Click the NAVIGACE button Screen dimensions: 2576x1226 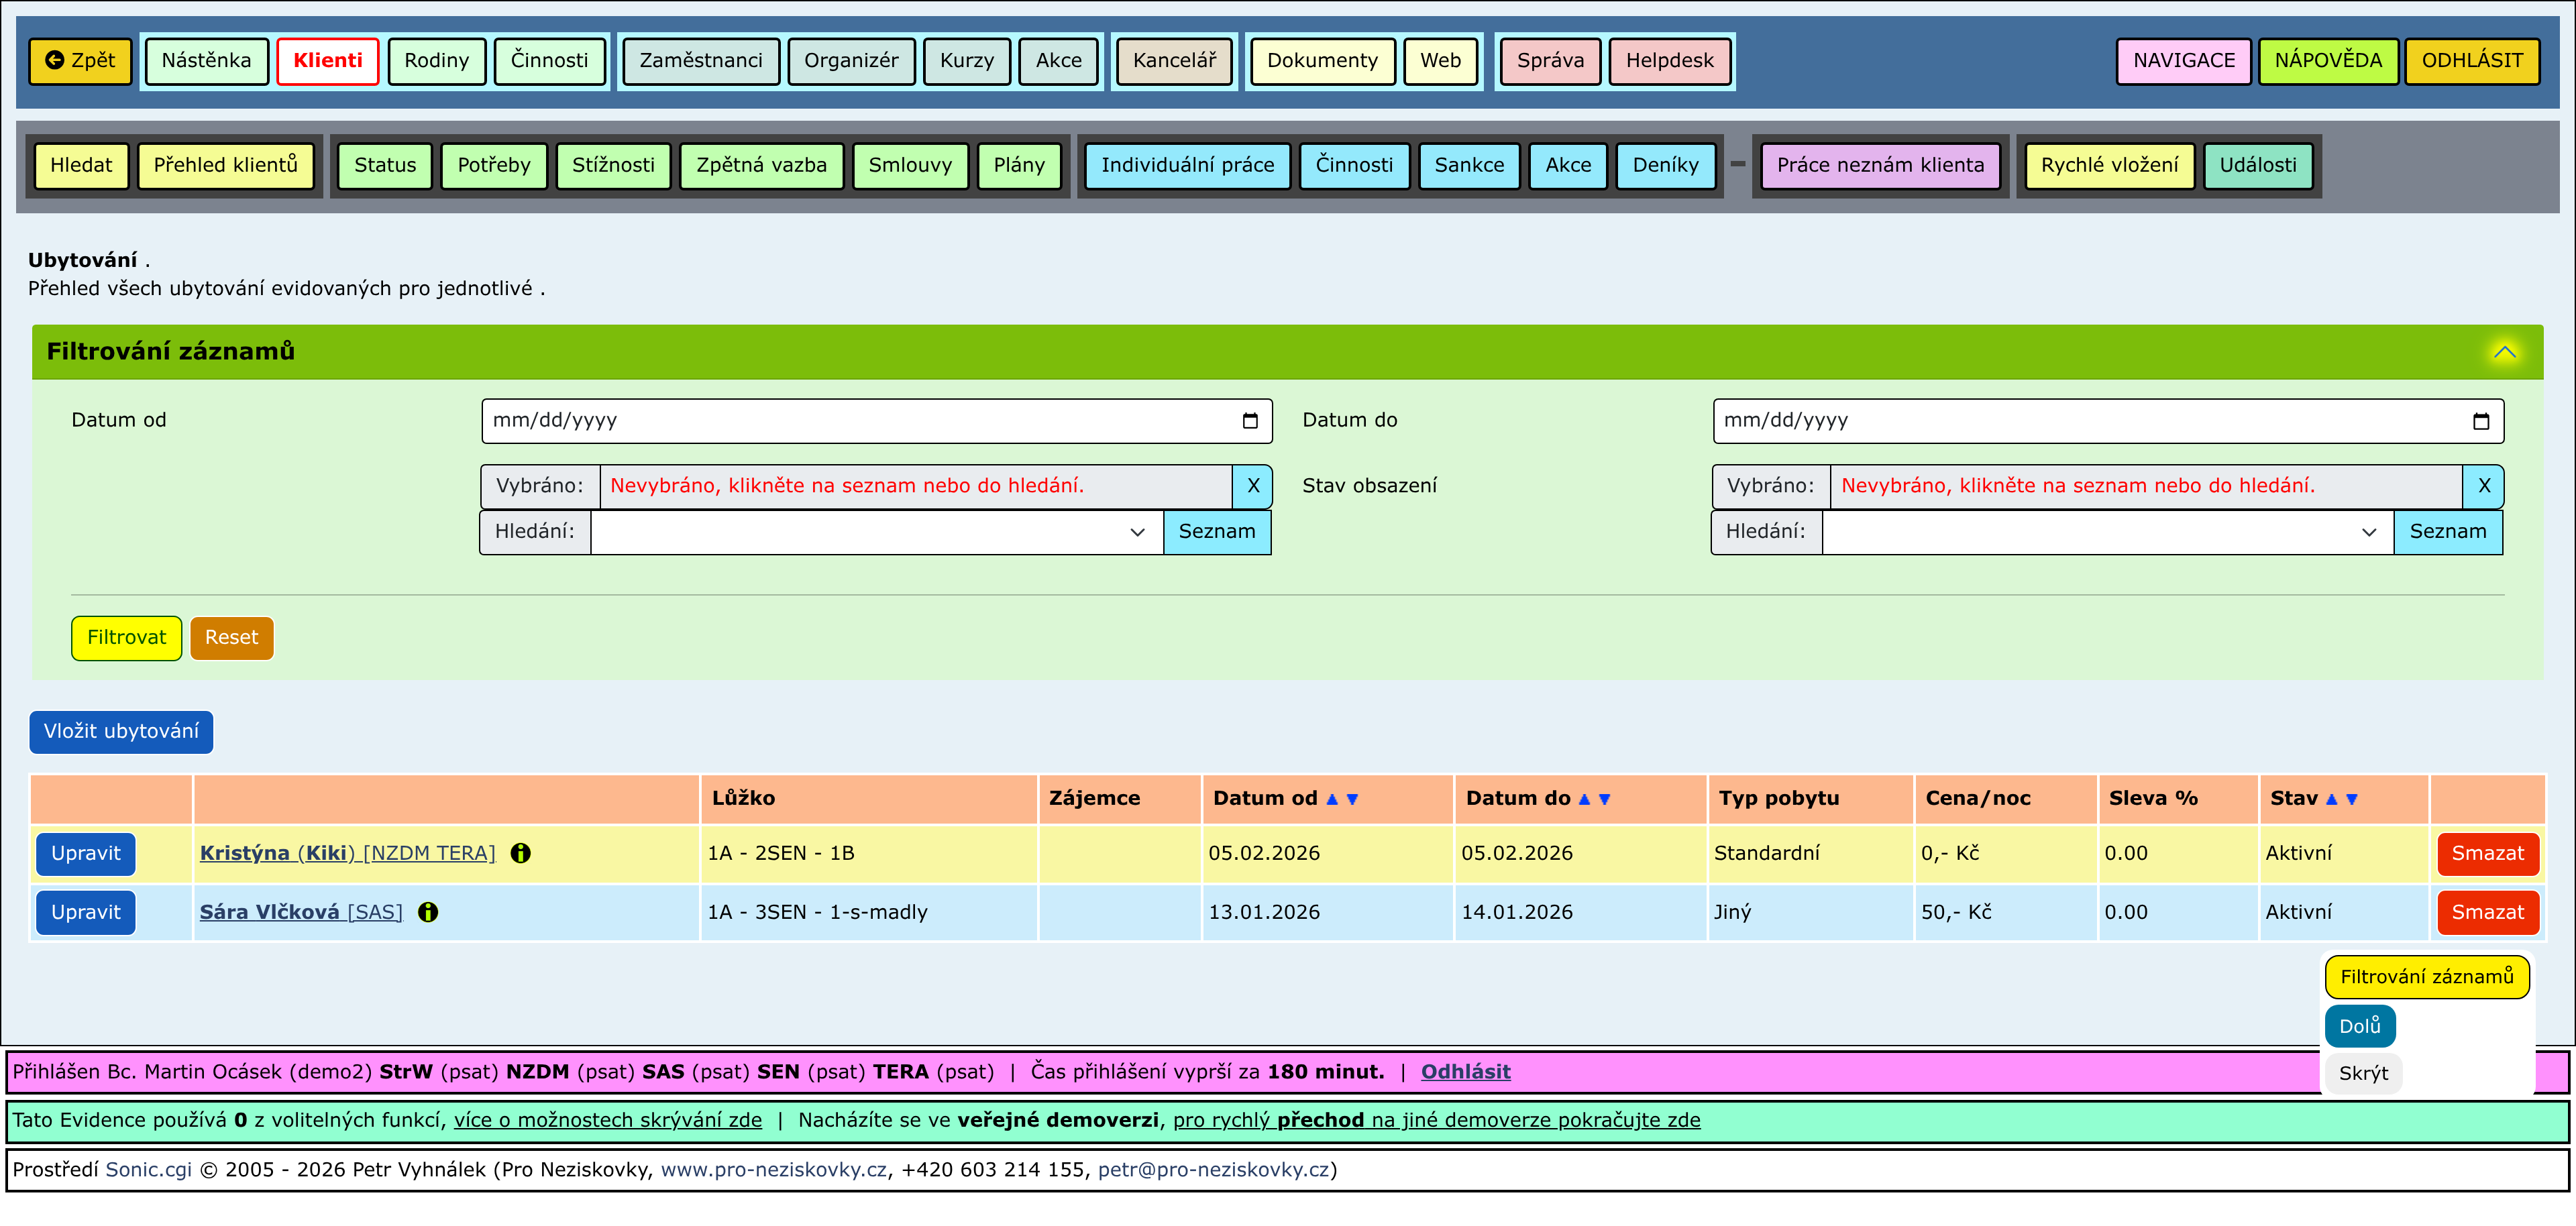tap(2184, 61)
